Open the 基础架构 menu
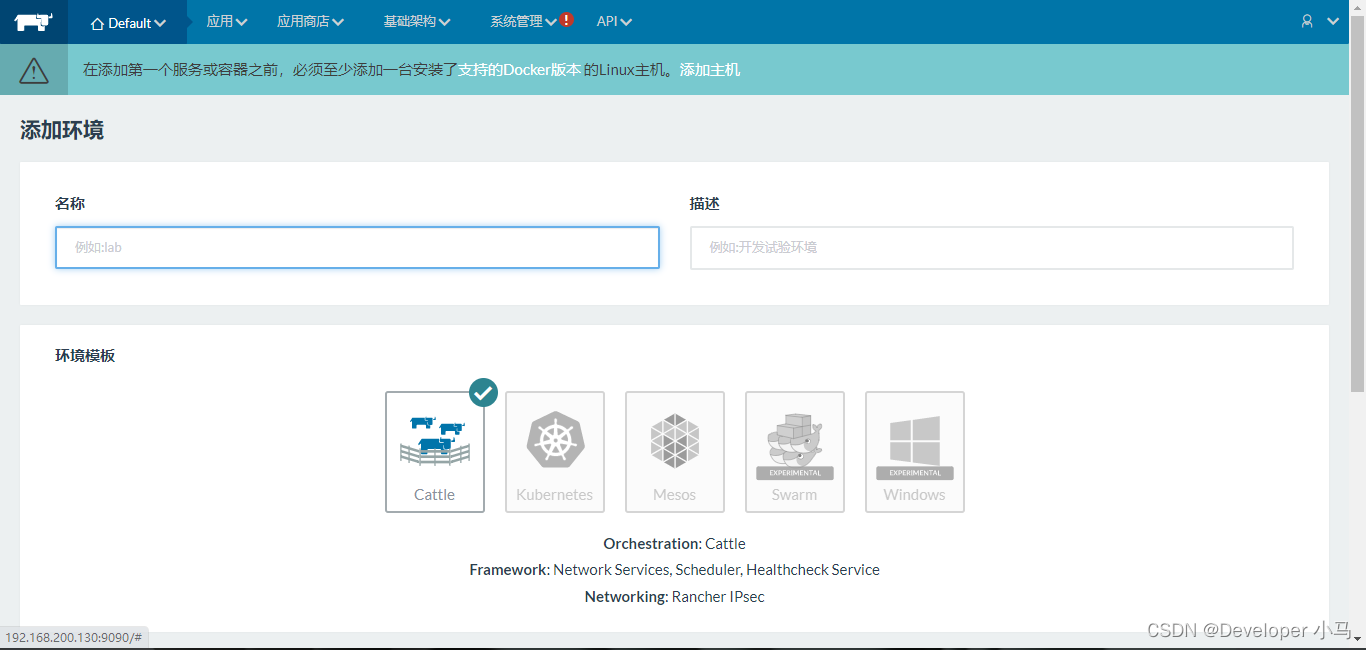This screenshot has height=650, width=1366. [x=417, y=22]
